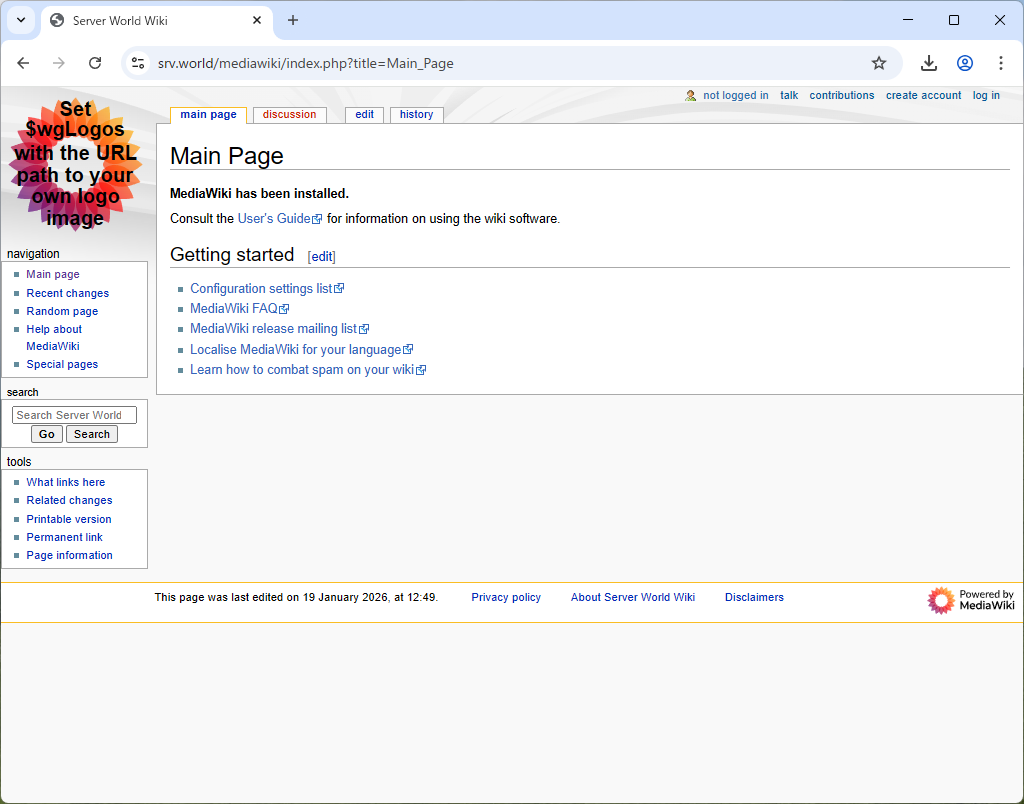
Task: Open Printable version link
Action: click(x=69, y=519)
